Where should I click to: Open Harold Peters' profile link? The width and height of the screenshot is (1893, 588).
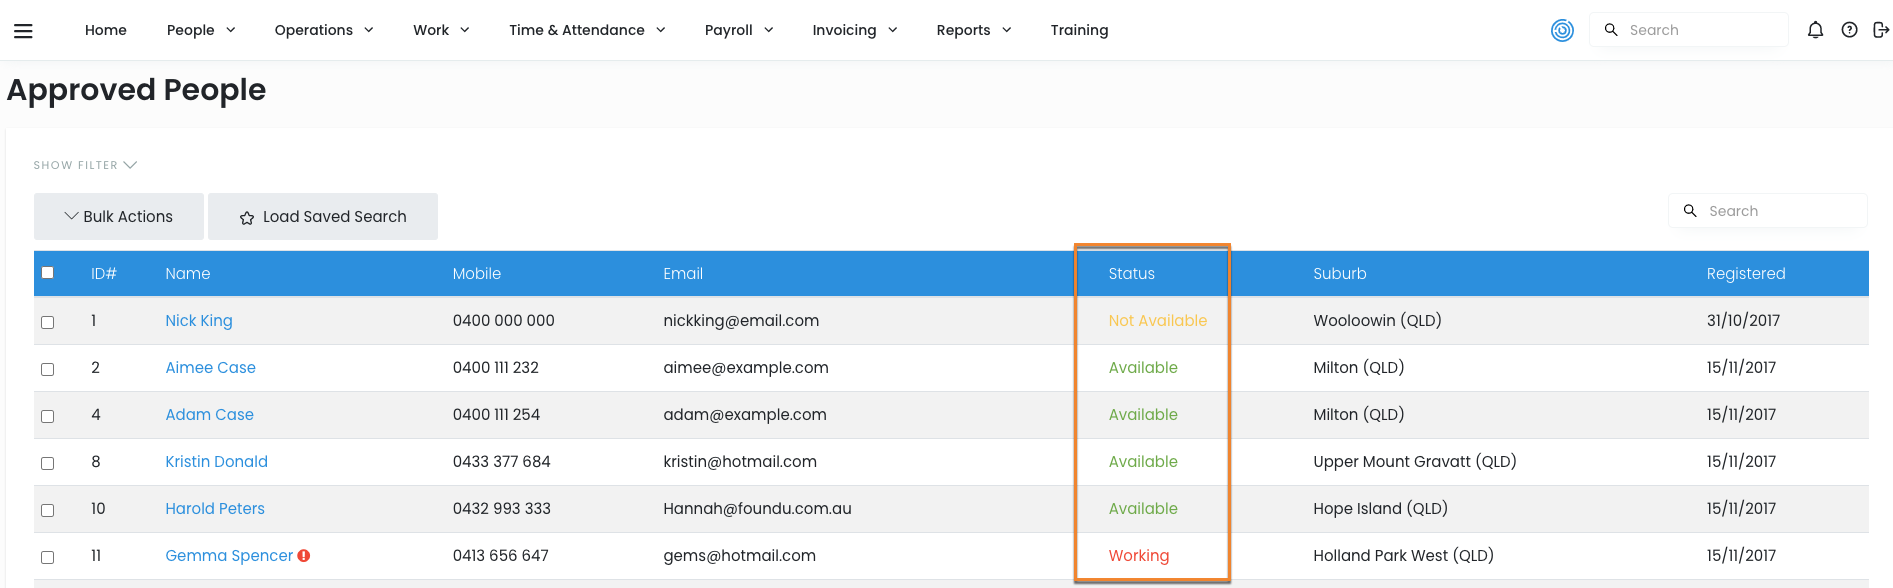(x=215, y=509)
